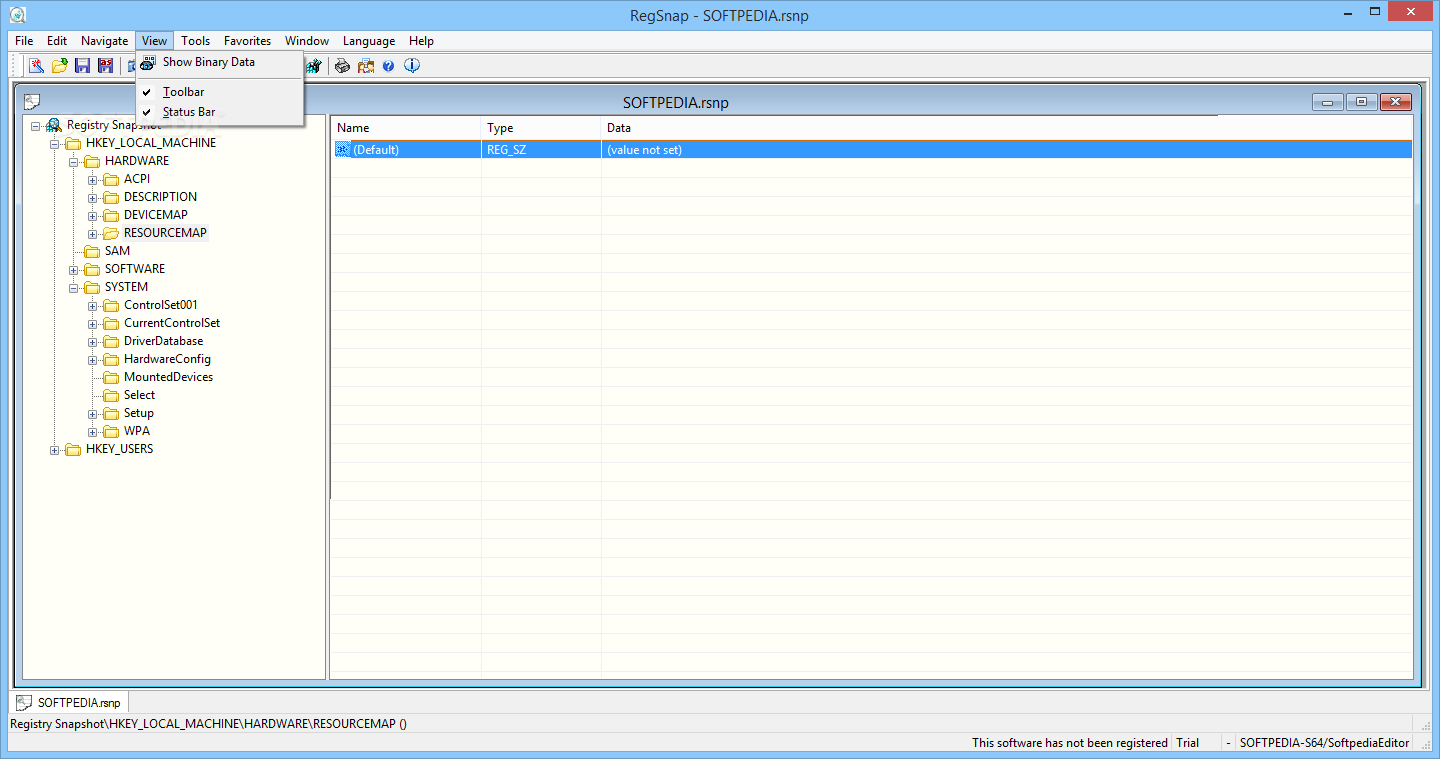Open the Tools menu
This screenshot has height=759, width=1440.
point(195,41)
